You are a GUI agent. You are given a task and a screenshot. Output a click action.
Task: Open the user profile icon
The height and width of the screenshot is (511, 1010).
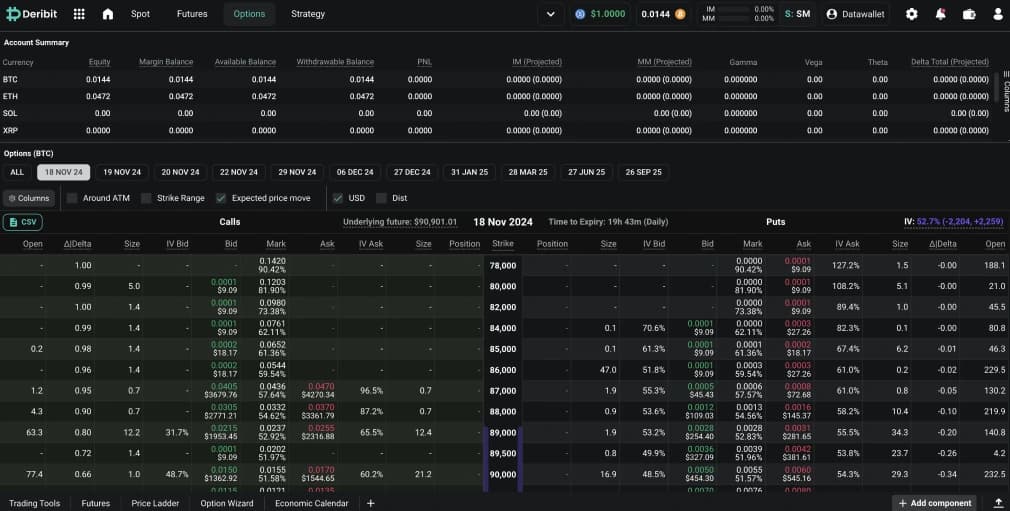997,14
